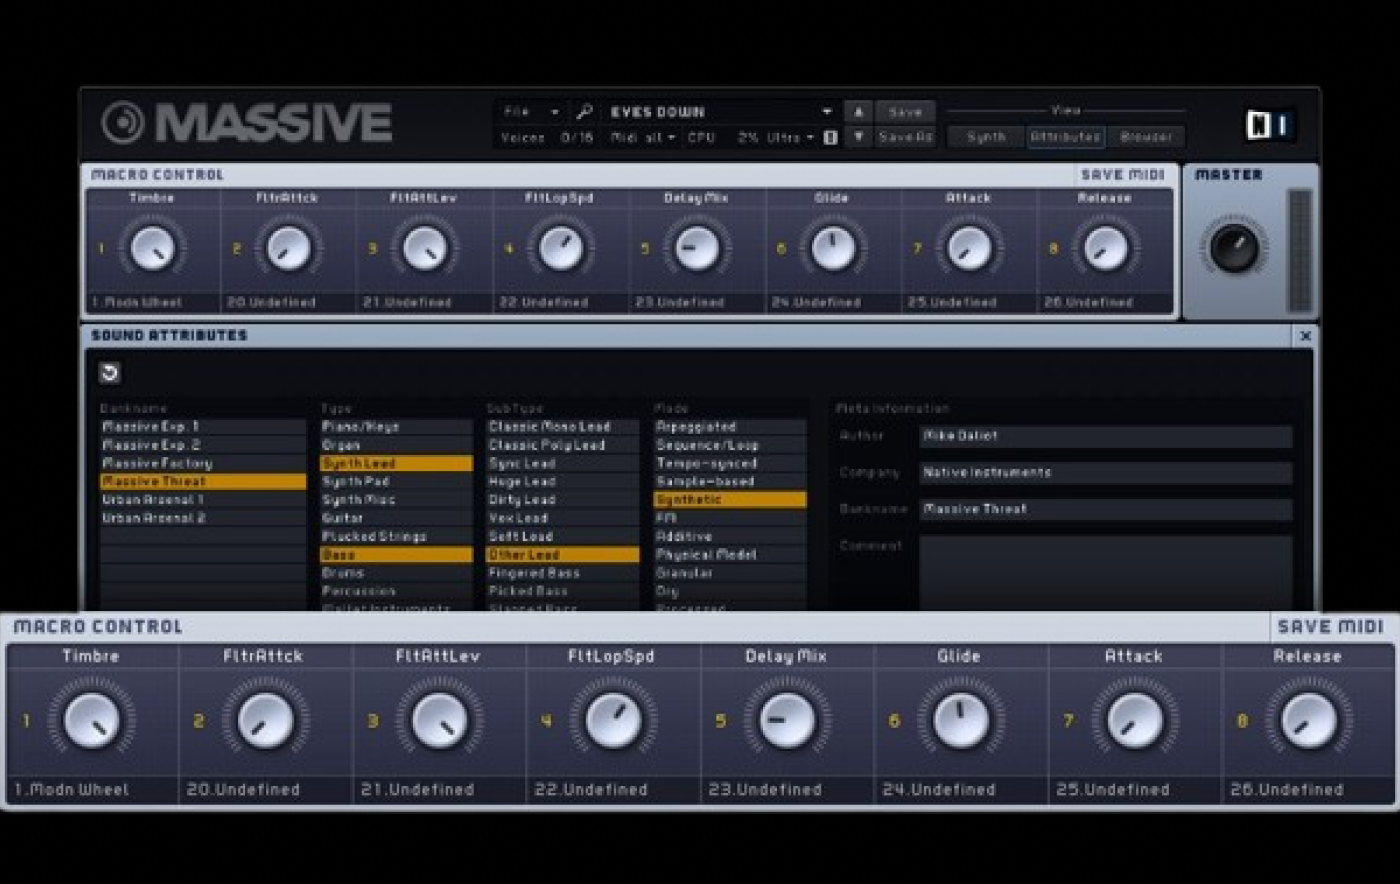Image resolution: width=1400 pixels, height=884 pixels.
Task: Click the Glide knob in the small macro strip
Action: pyautogui.click(x=832, y=248)
